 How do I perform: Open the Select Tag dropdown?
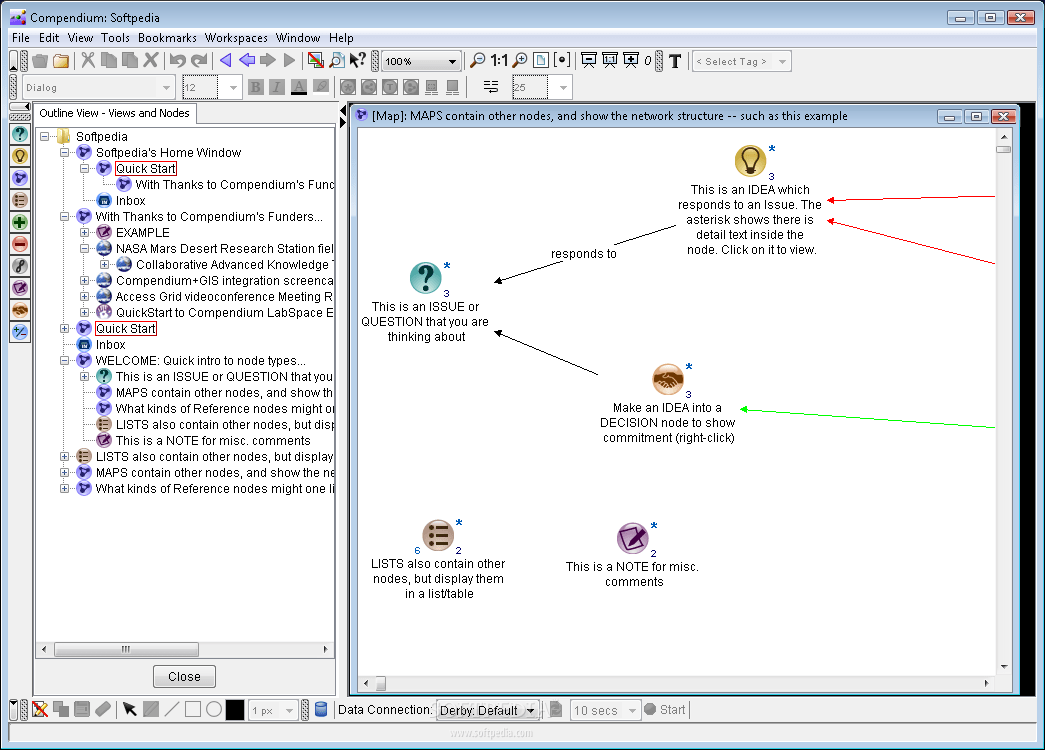[782, 61]
